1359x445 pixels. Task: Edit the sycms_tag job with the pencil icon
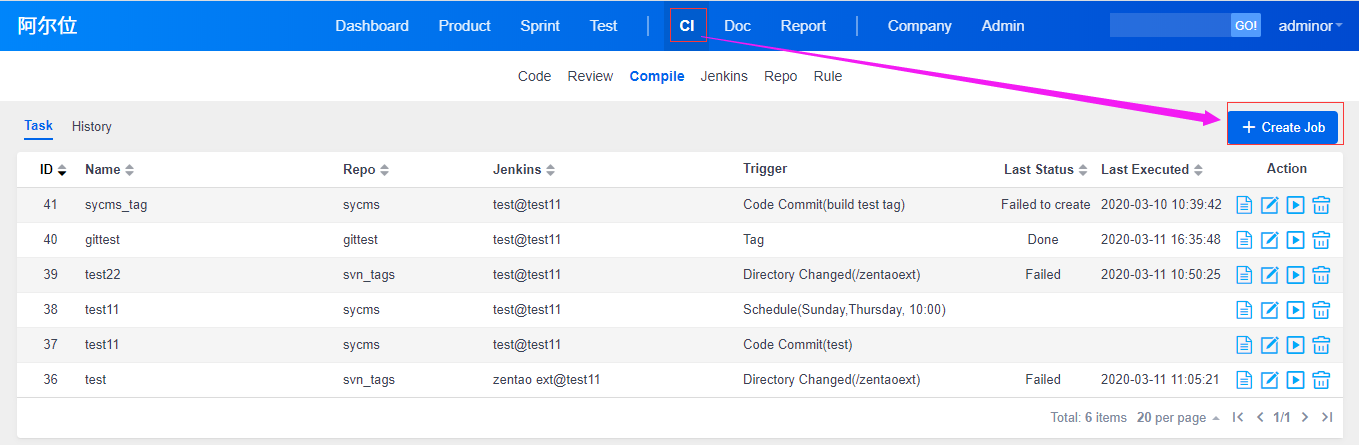point(1269,205)
